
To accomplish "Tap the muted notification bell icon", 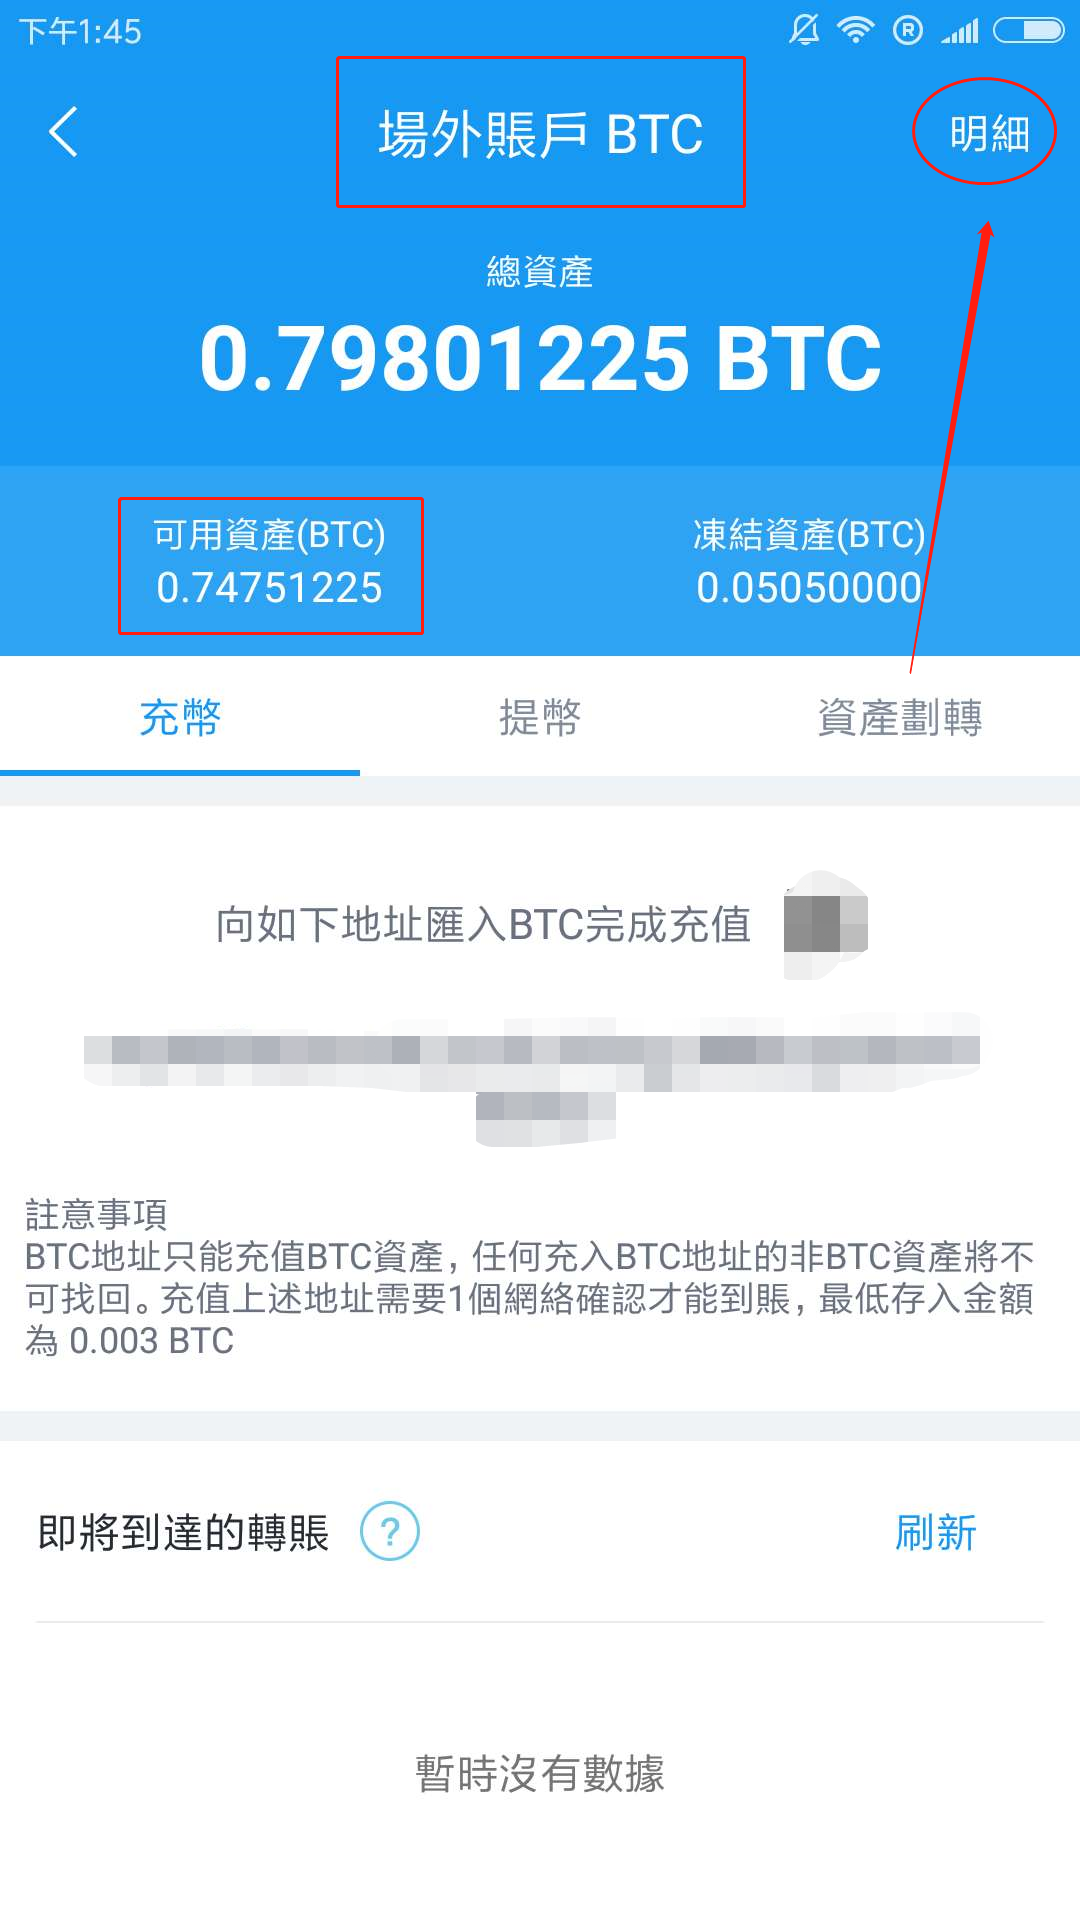I will (804, 30).
